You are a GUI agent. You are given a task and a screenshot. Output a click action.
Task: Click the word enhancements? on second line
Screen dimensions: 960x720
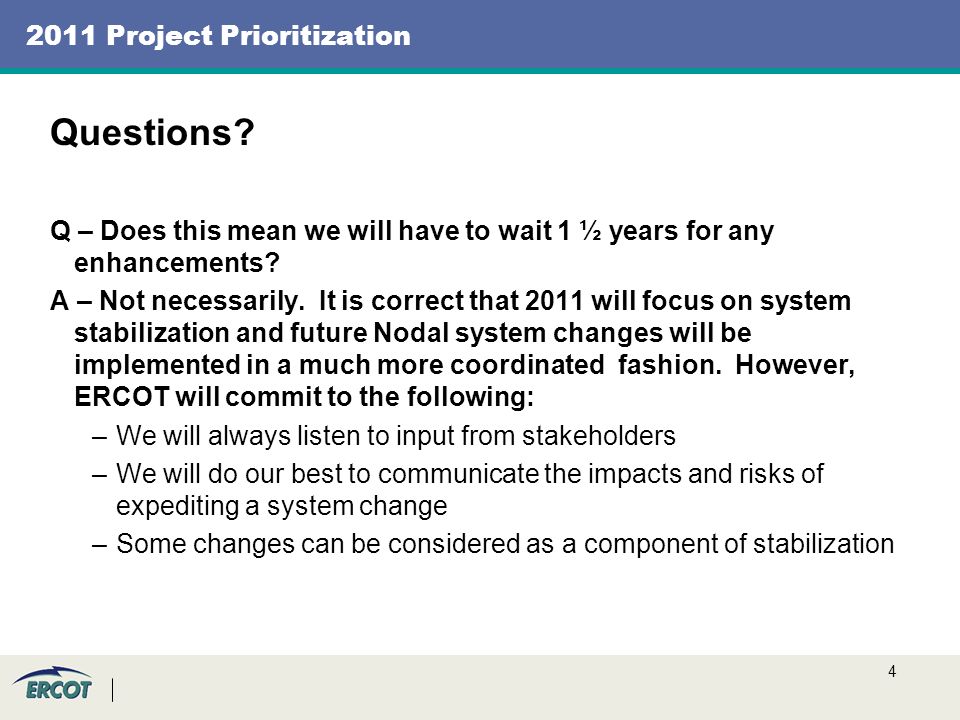pos(177,263)
